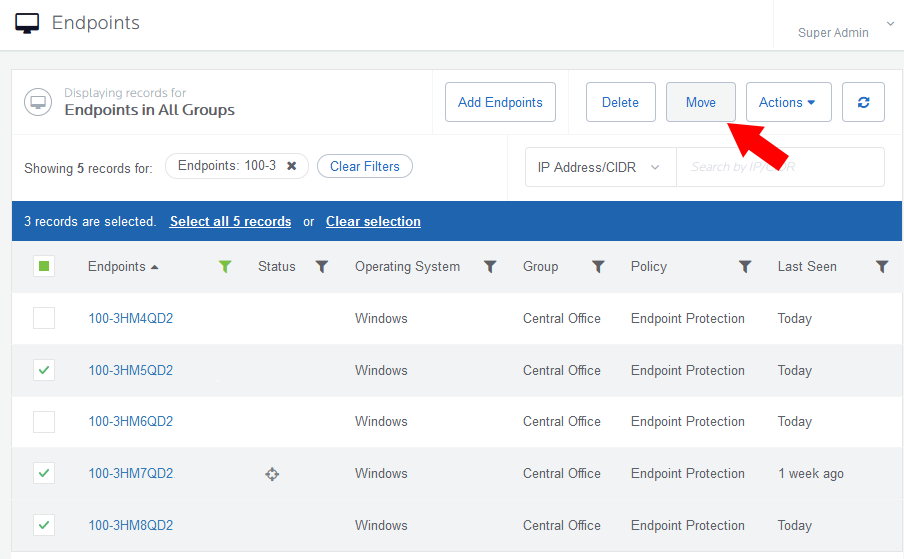This screenshot has width=904, height=559.
Task: Open the Group column filter icon
Action: click(x=598, y=267)
